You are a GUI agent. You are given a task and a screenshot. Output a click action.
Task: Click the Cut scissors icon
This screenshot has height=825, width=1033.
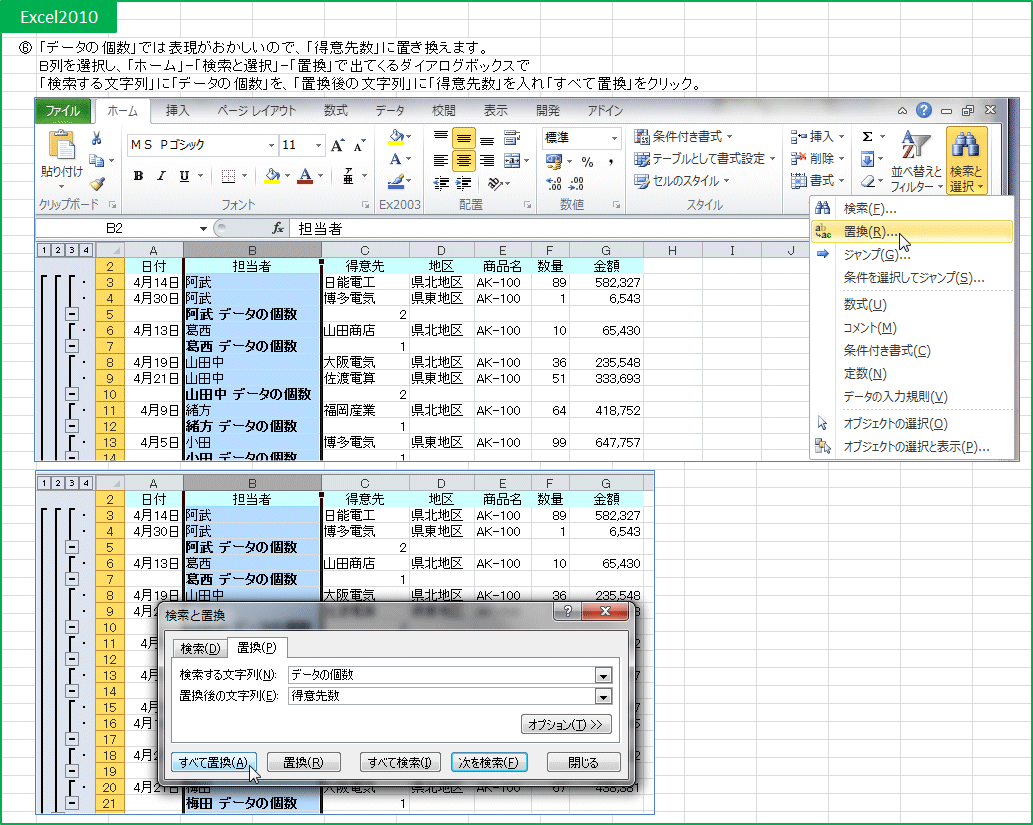97,139
